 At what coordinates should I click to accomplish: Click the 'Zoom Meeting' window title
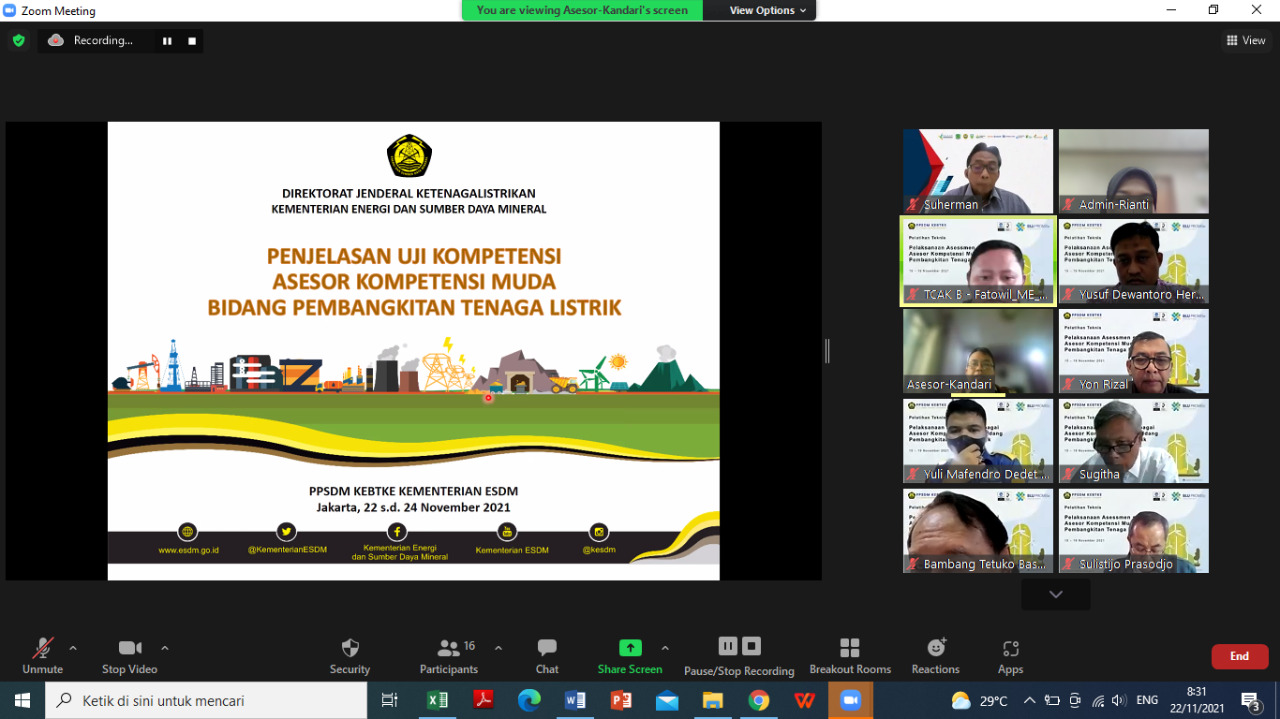[58, 11]
